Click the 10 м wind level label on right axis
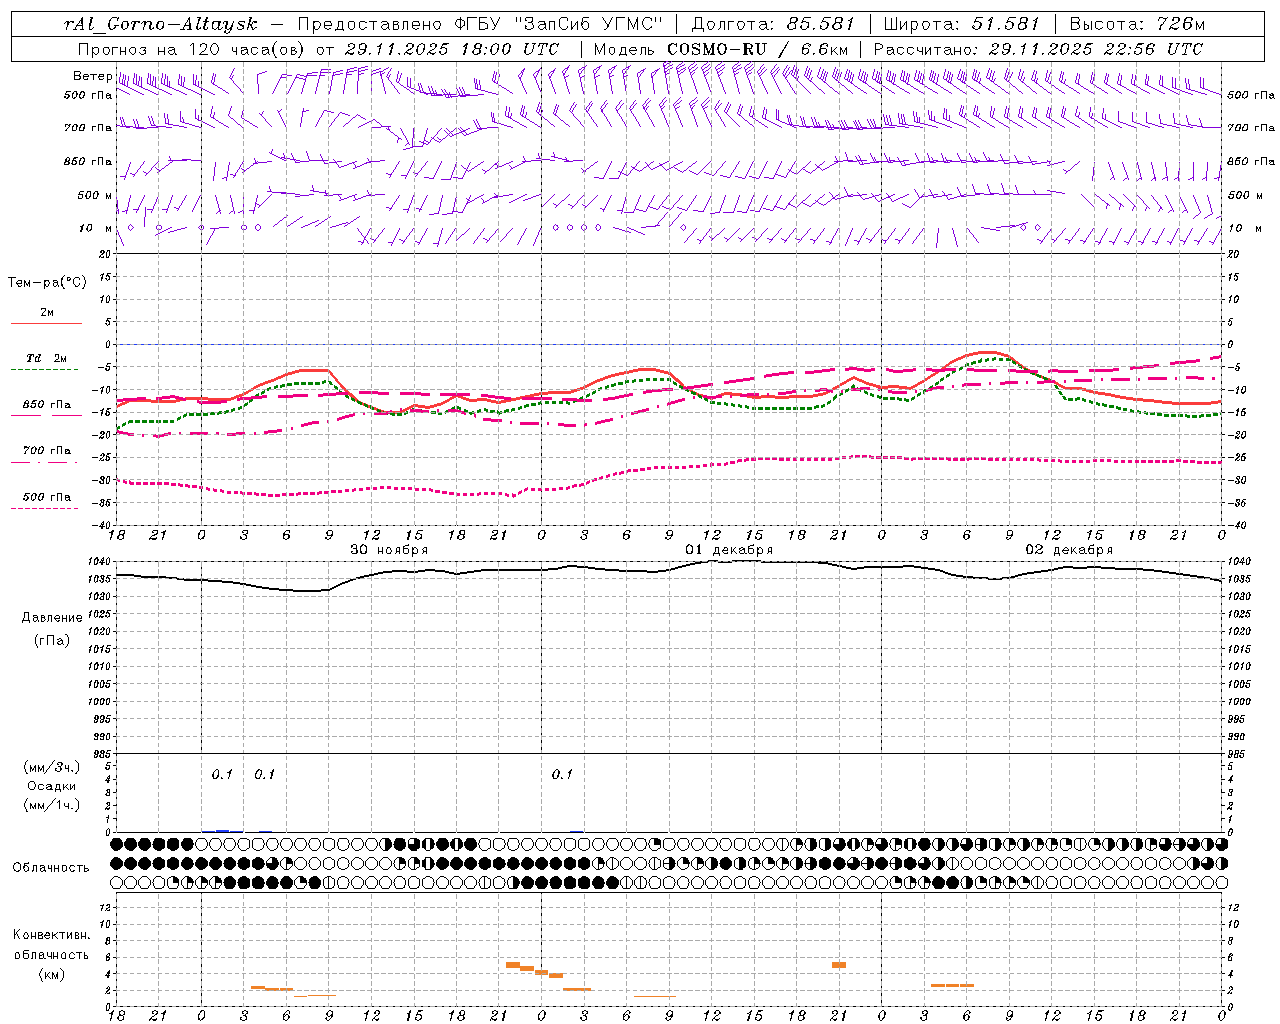 coord(1244,228)
